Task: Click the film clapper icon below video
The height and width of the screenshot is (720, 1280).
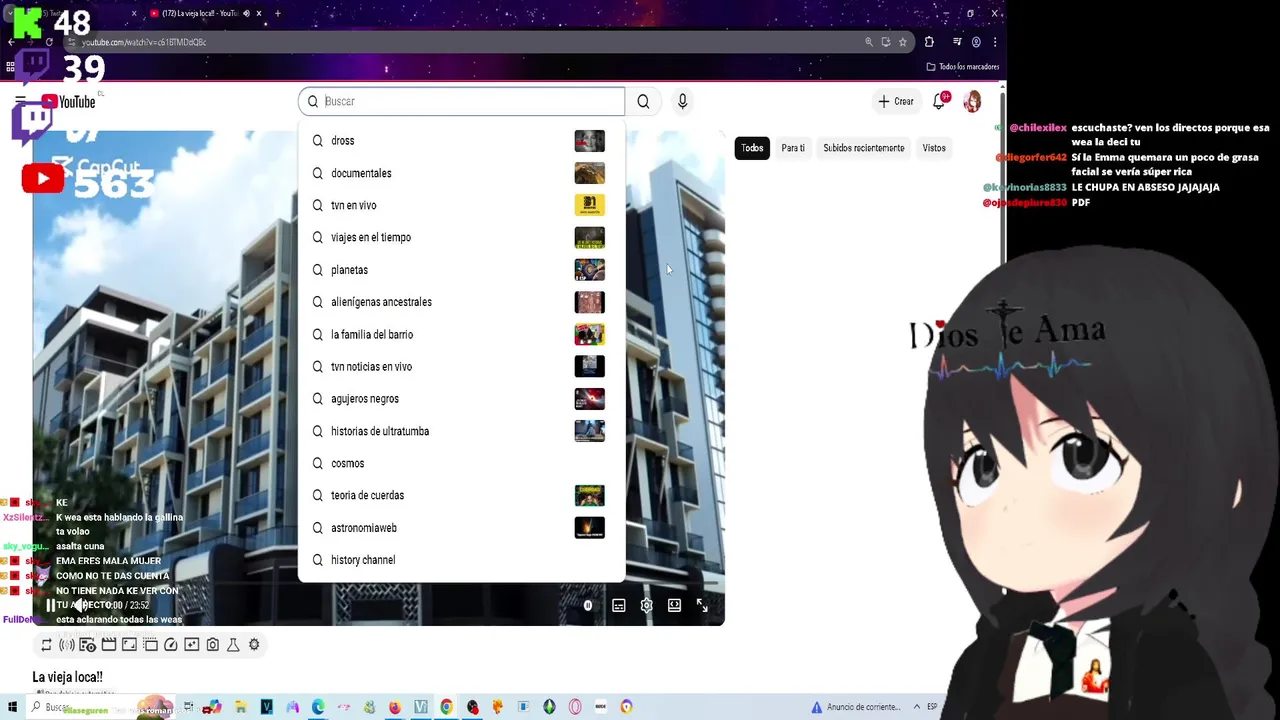Action: (x=109, y=645)
